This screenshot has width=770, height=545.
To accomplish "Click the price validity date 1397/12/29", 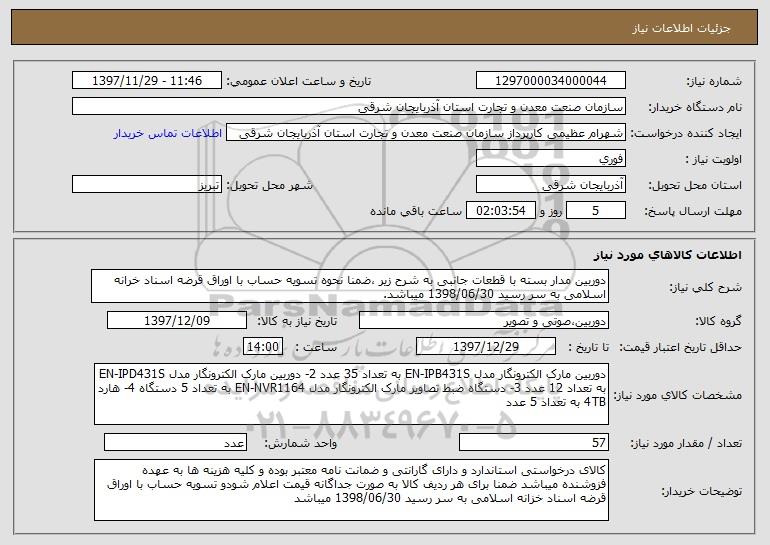I will point(486,347).
